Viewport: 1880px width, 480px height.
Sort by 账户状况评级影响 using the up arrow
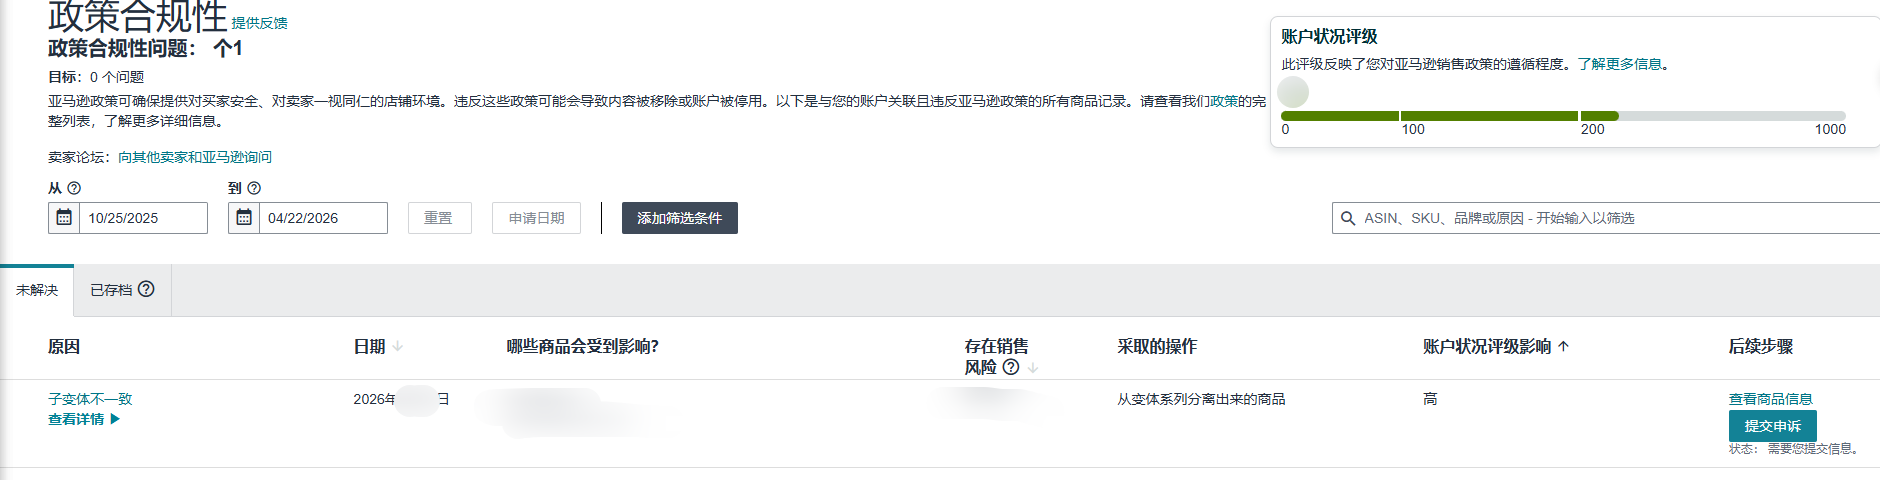tap(1564, 346)
